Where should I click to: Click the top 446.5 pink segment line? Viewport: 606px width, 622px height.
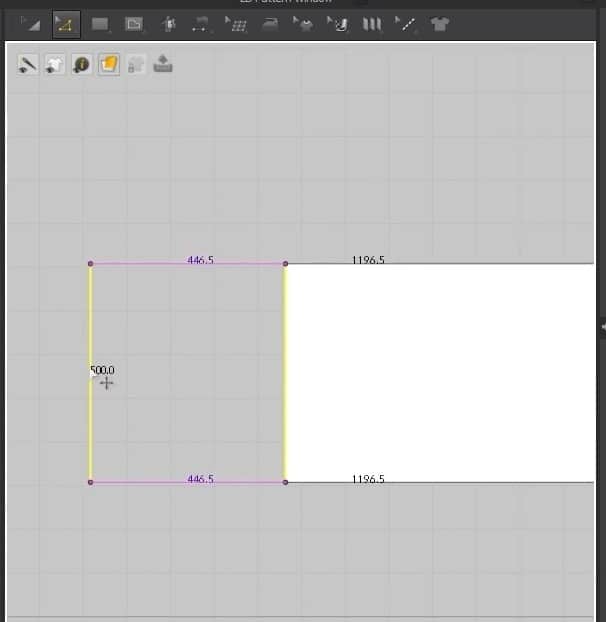(x=188, y=263)
